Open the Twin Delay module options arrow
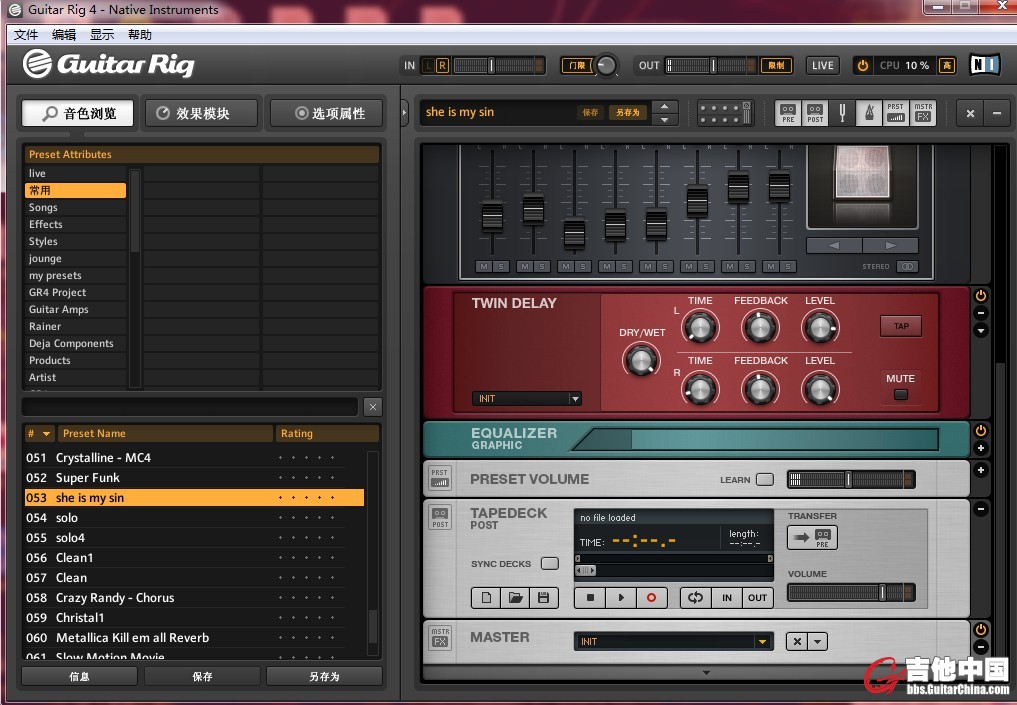 click(981, 331)
